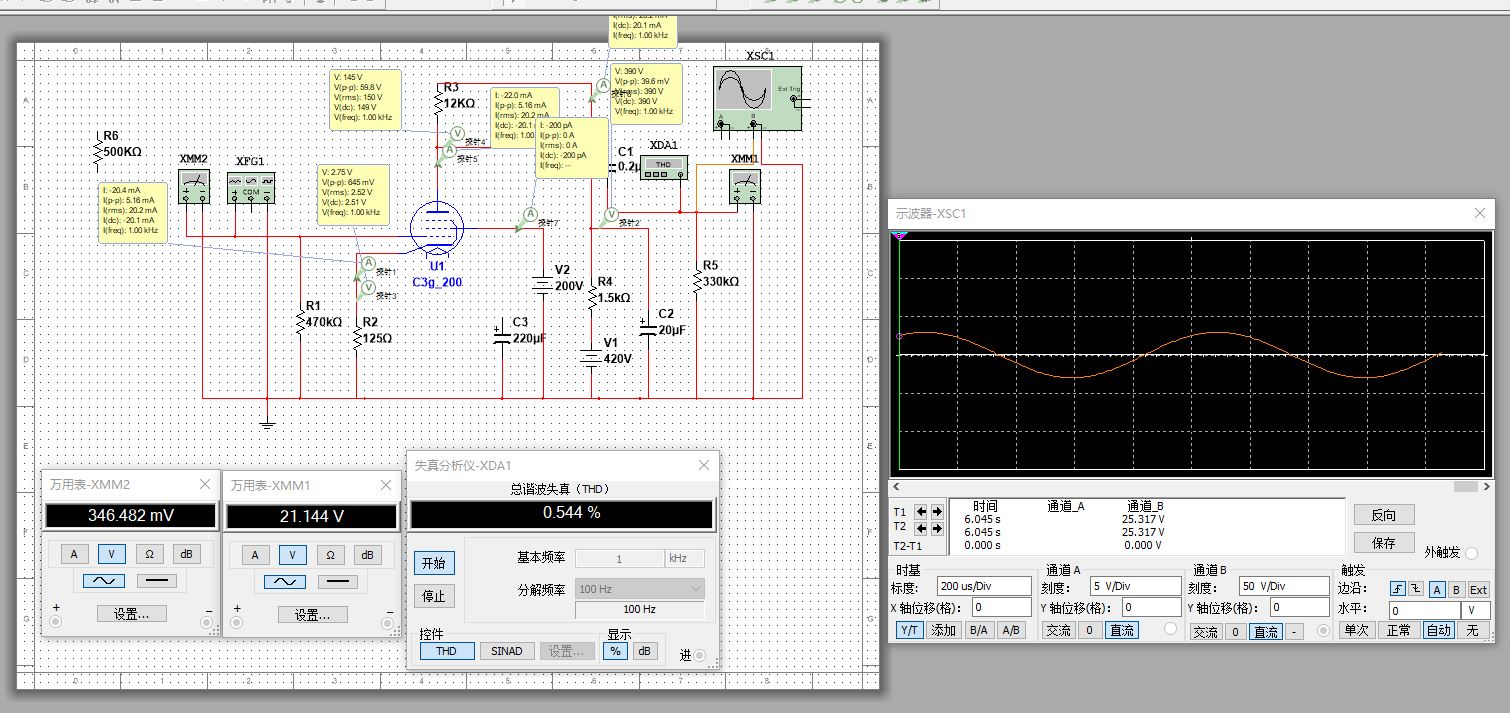
Task: Click 停止 in distortion analyzer
Action: 433,596
